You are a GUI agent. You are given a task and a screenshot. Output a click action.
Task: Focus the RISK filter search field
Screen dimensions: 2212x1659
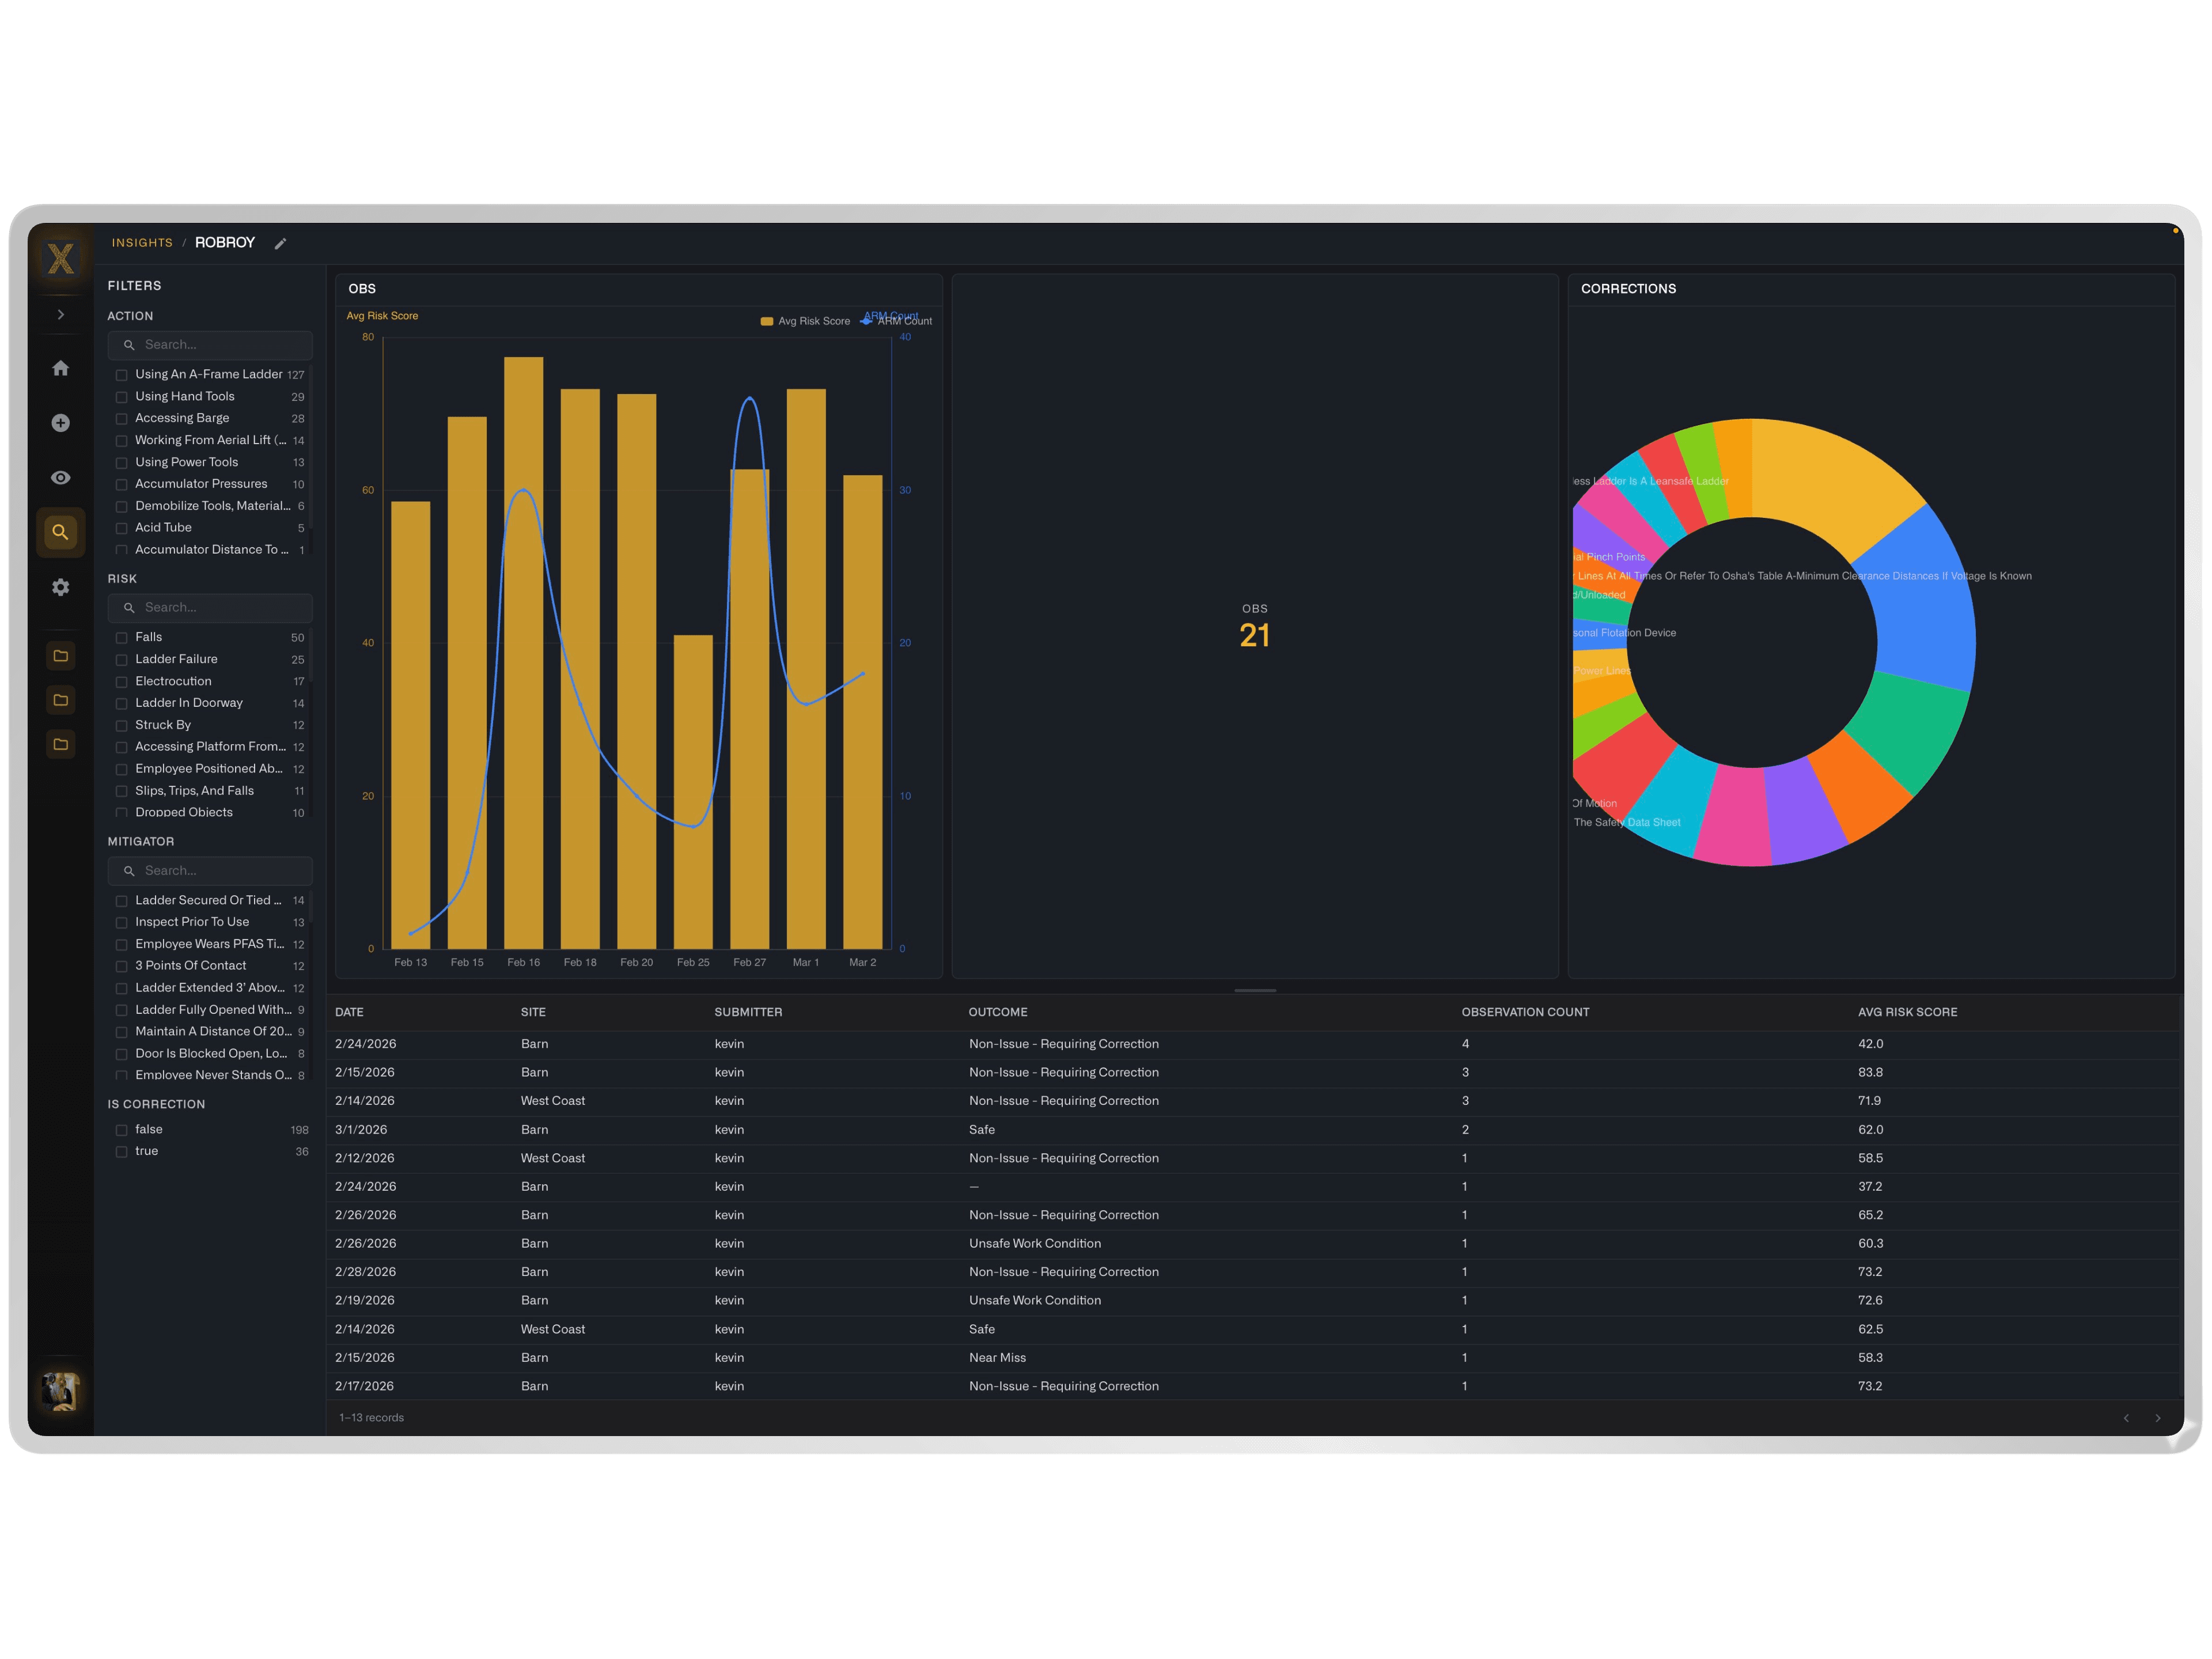[210, 608]
